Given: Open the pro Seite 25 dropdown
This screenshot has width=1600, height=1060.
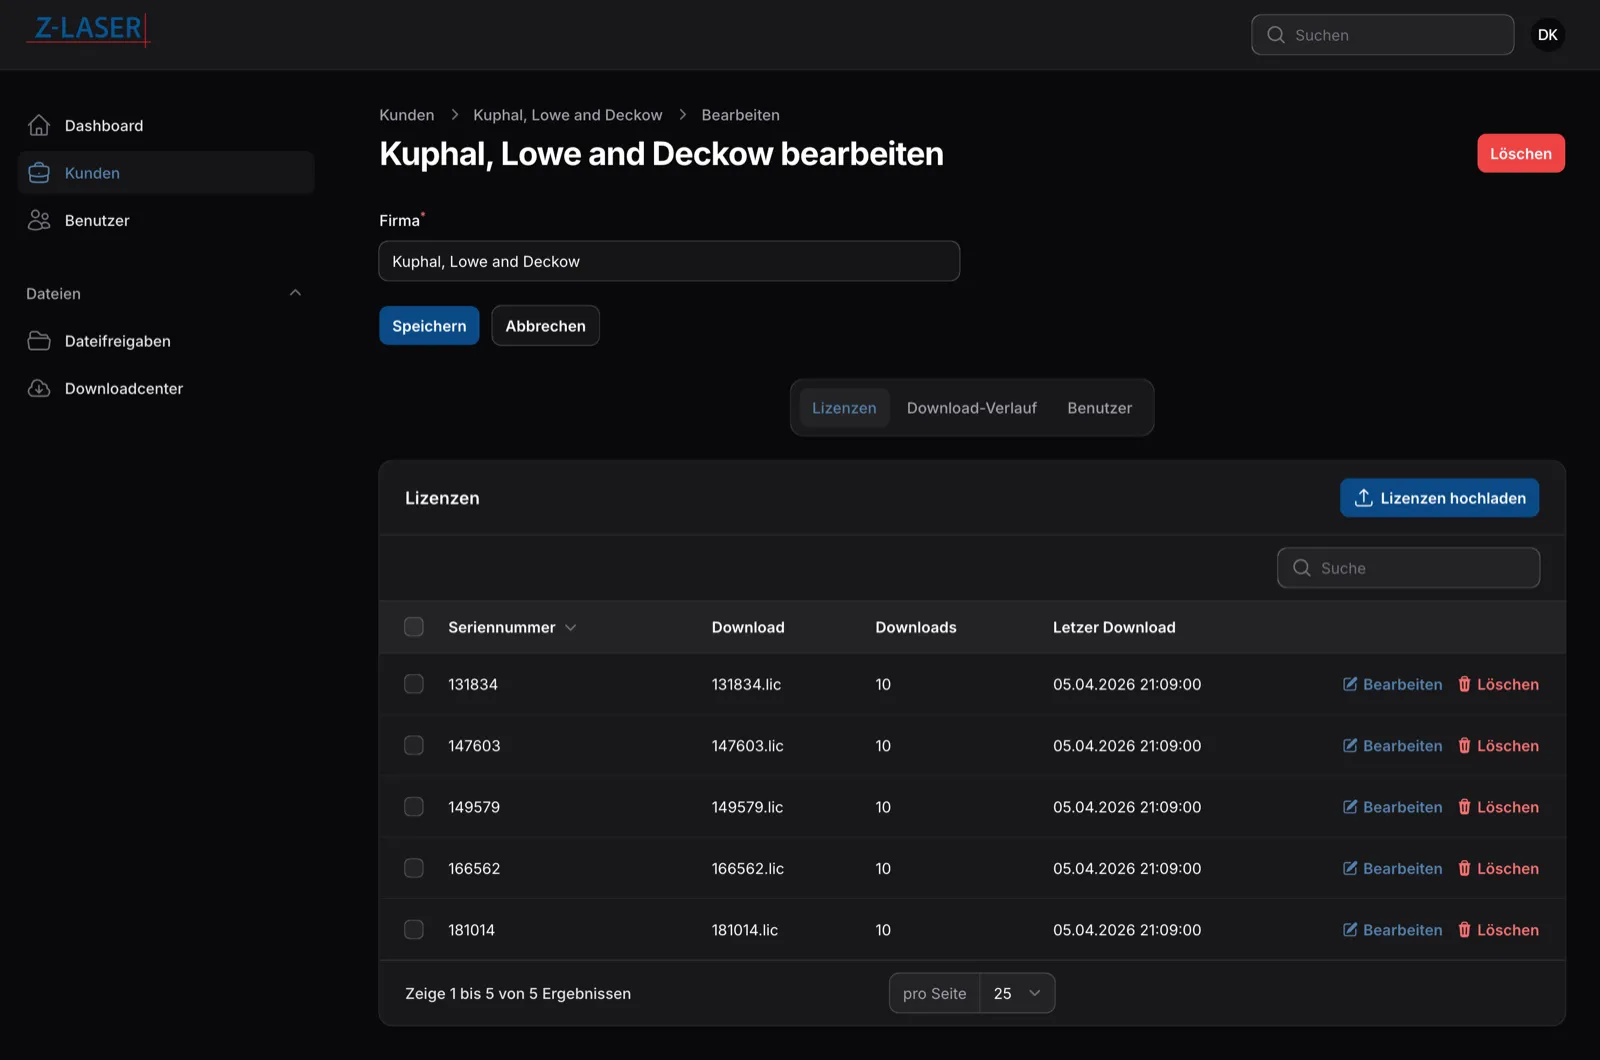Looking at the screenshot, I should (1017, 994).
